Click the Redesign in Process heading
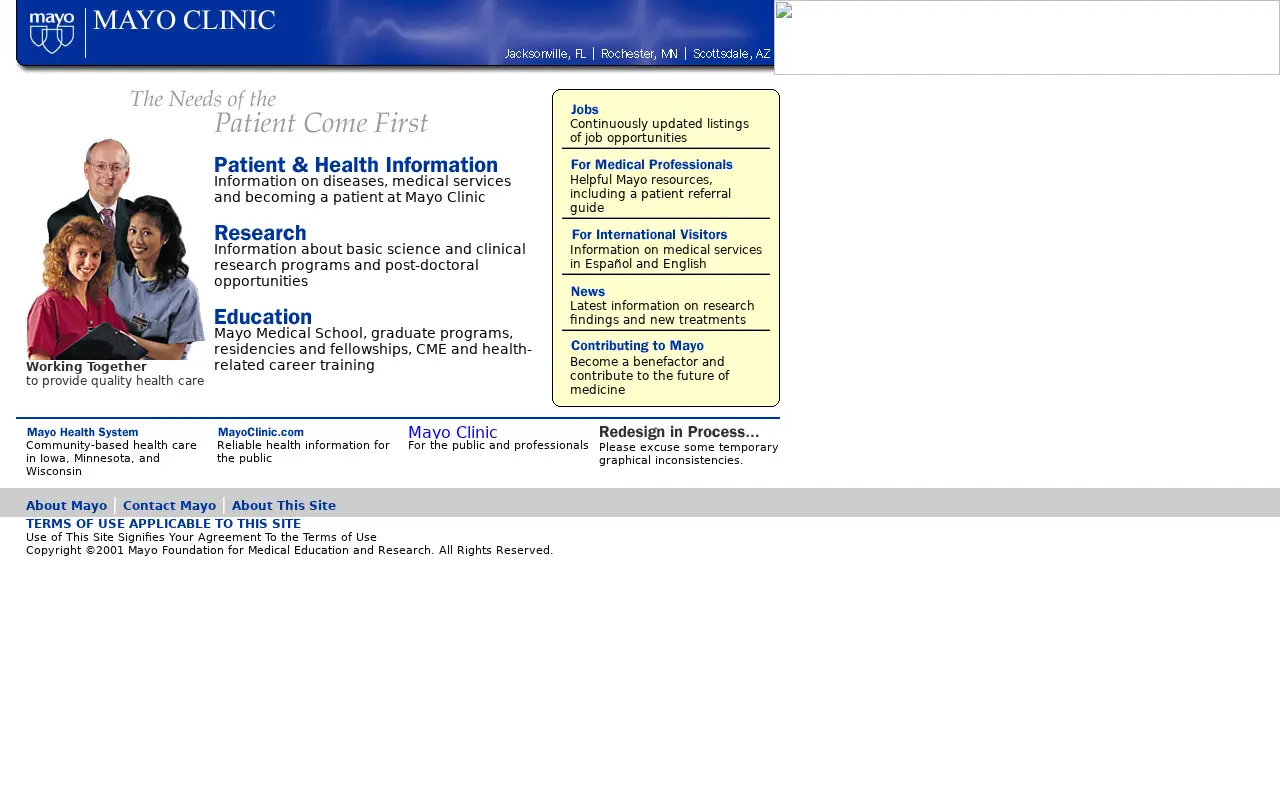This screenshot has height=800, width=1280. coord(679,432)
